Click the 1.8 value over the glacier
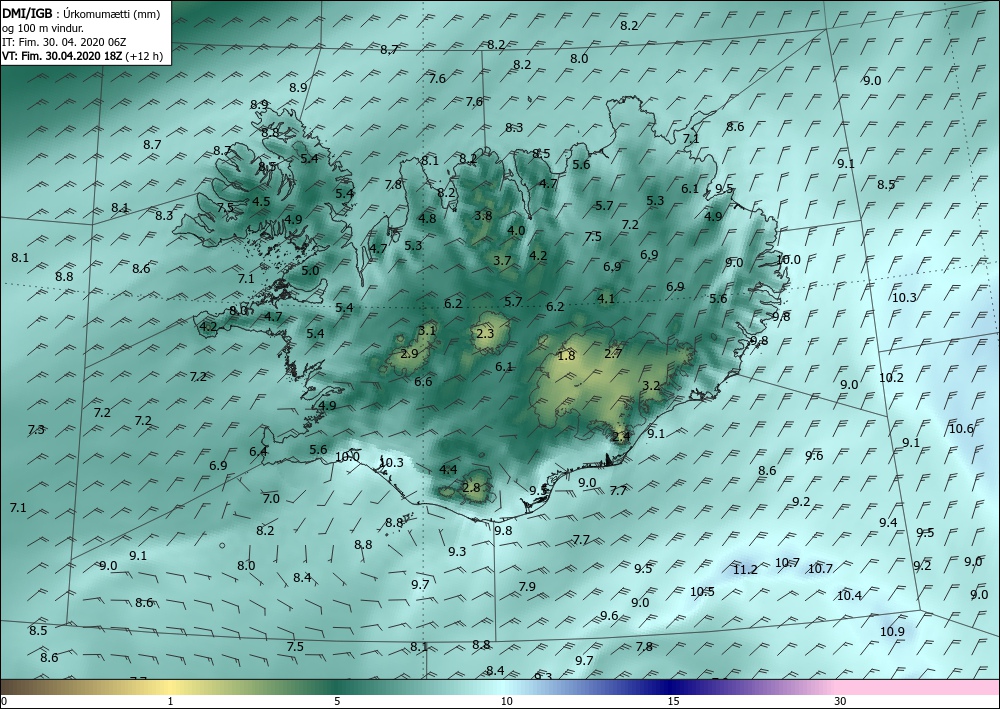 [x=566, y=356]
